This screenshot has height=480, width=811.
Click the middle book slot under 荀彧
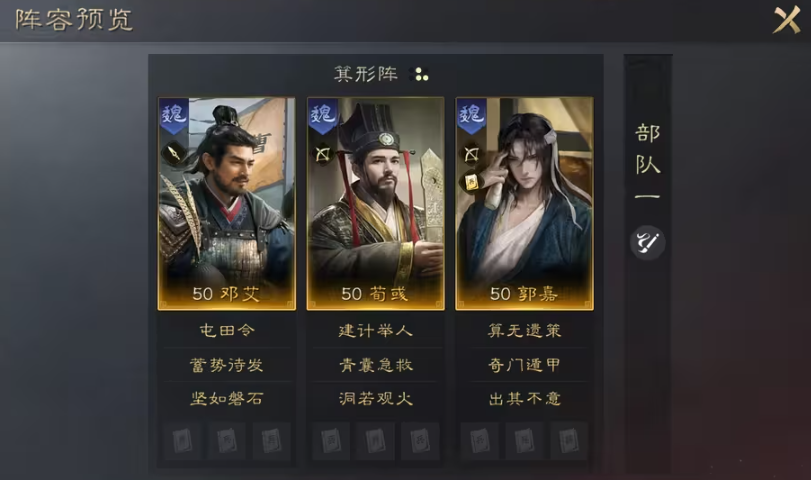click(x=376, y=441)
